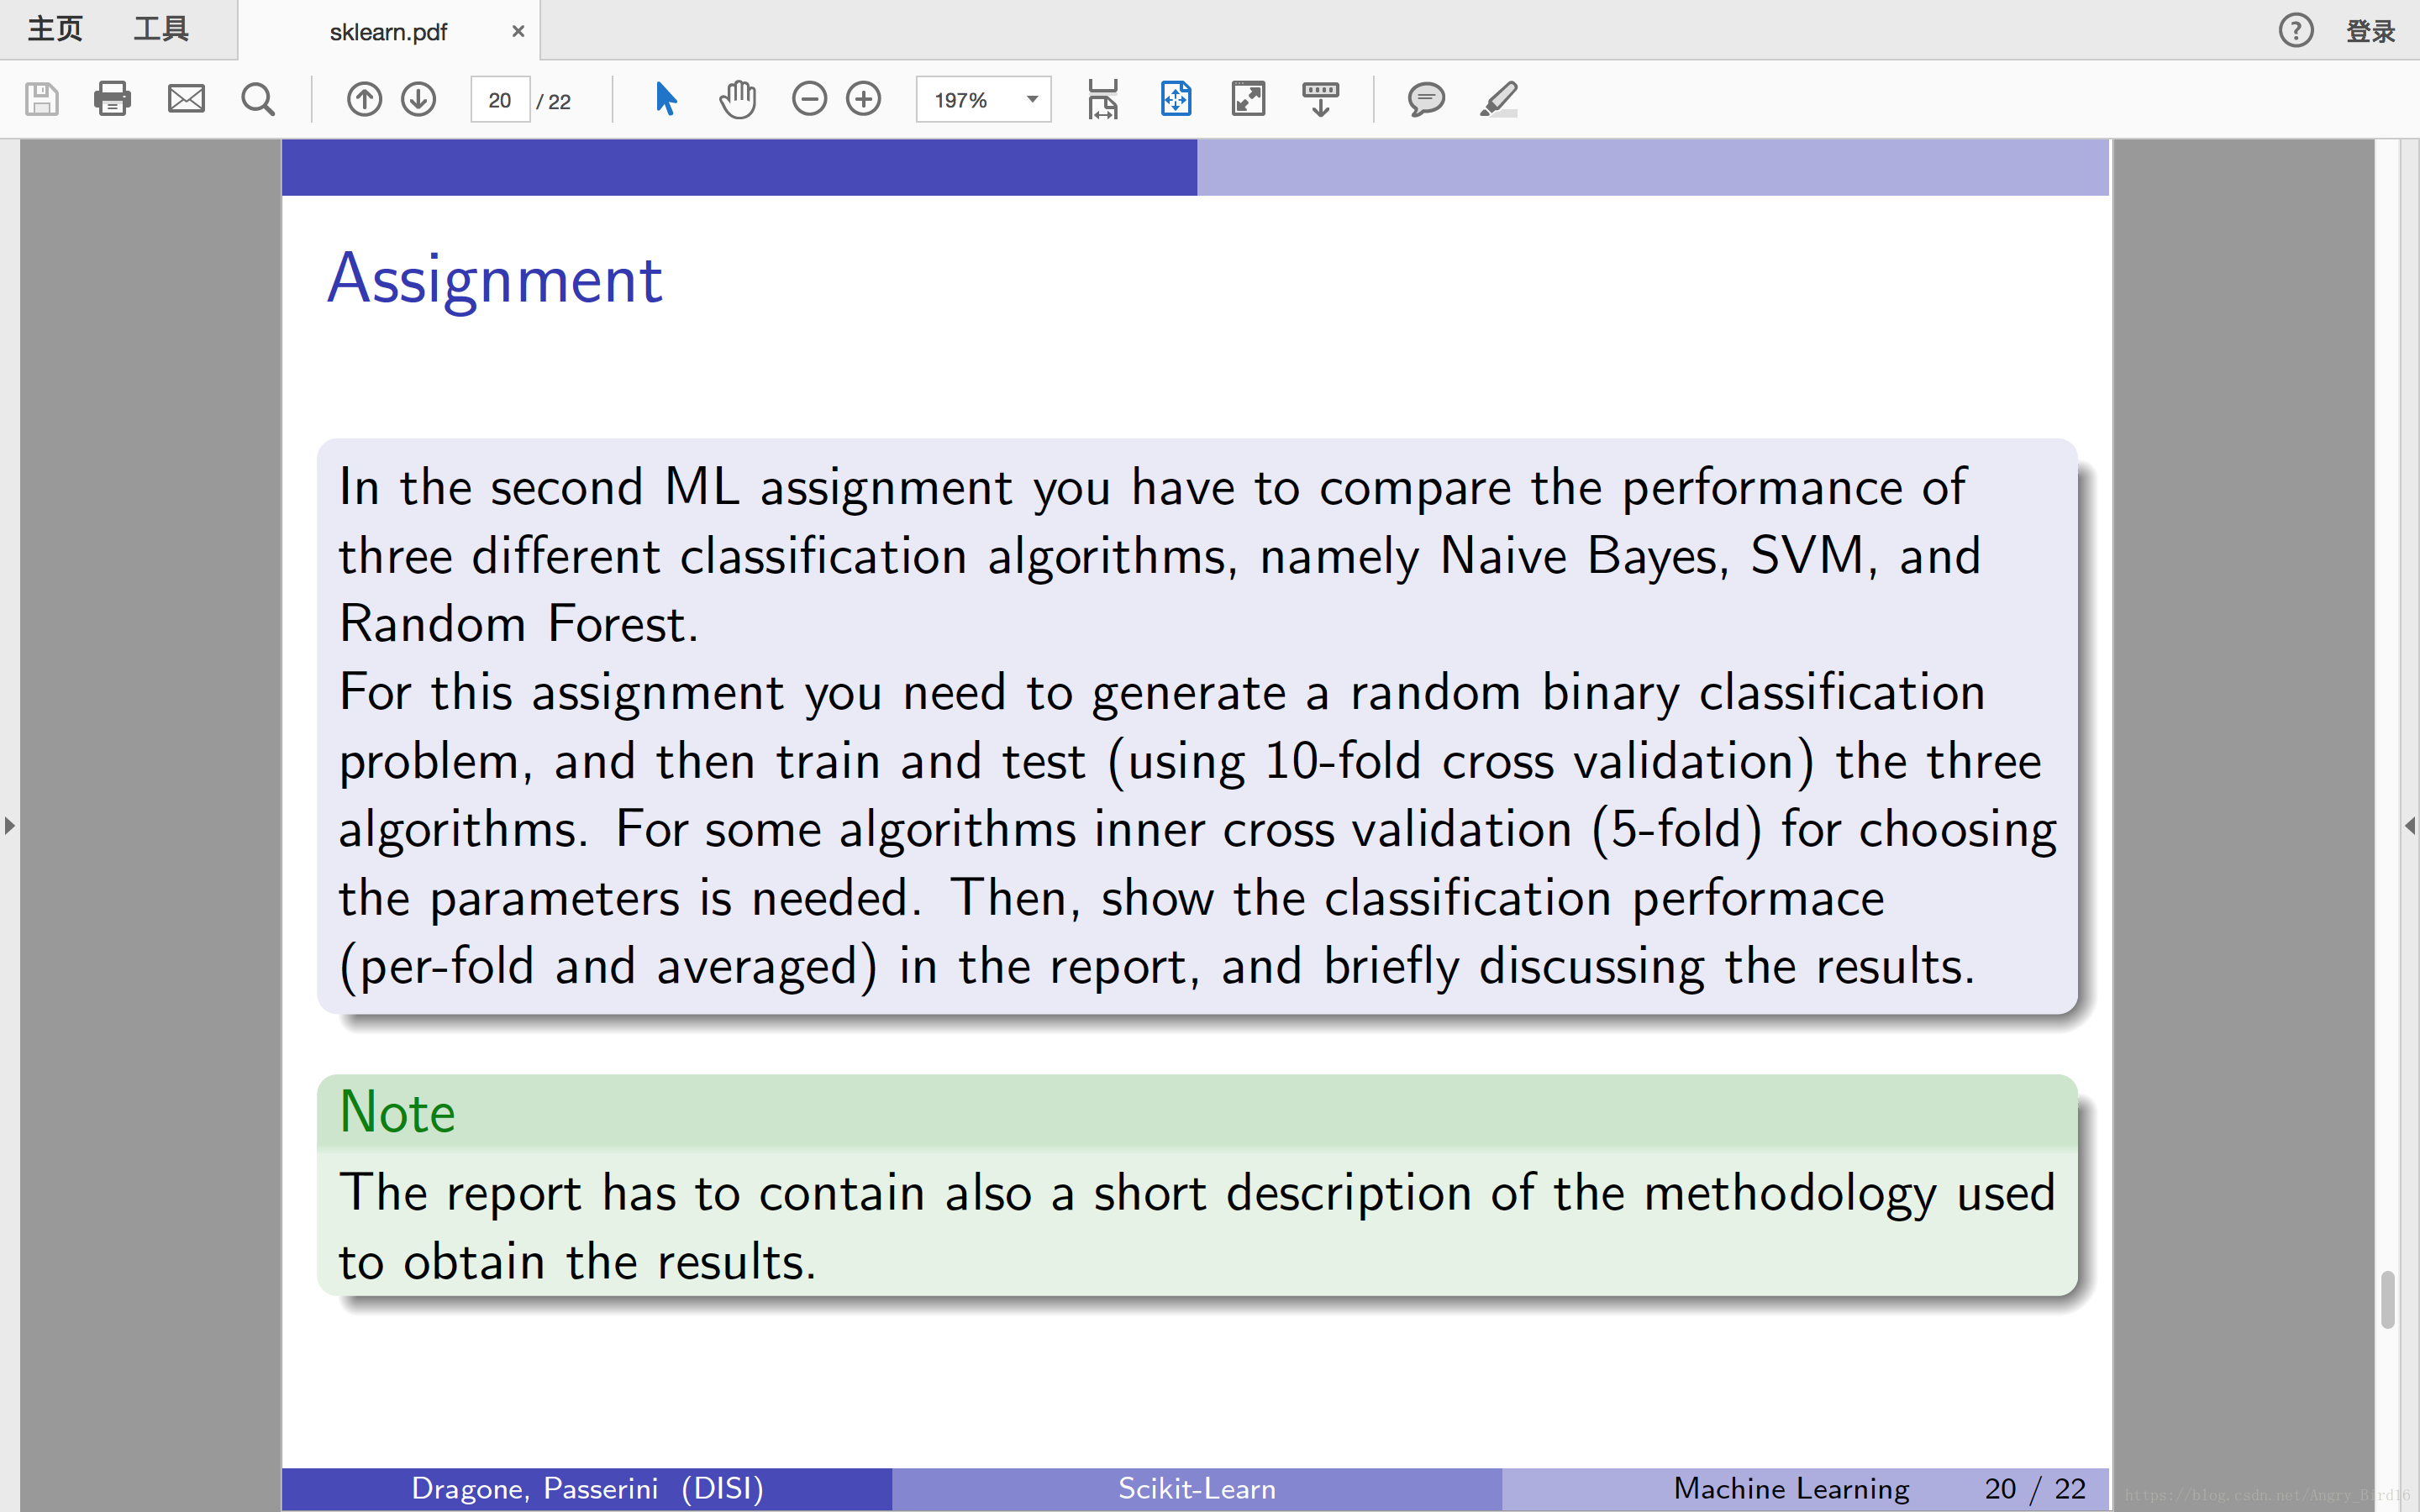Select the arrow selection tool

[666, 99]
